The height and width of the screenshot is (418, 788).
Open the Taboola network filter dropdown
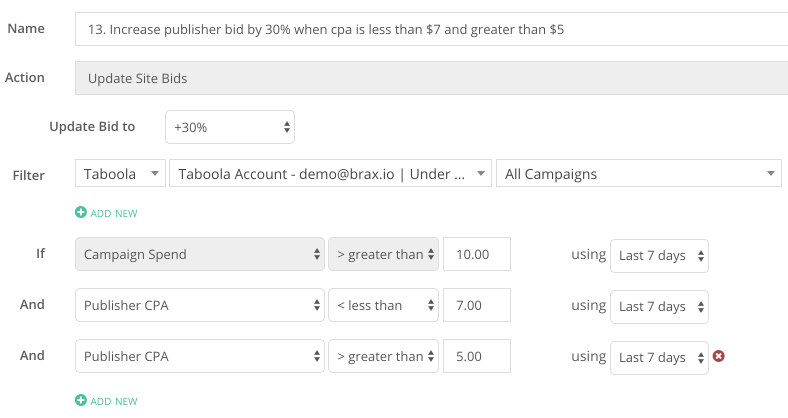pyautogui.click(x=120, y=174)
